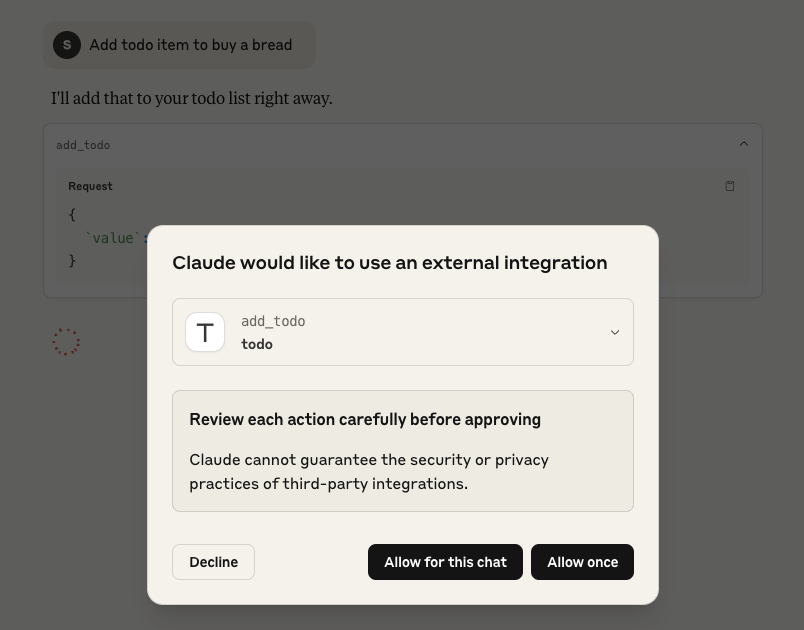
Task: Copy the Request JSON with clipboard icon
Action: tap(730, 186)
